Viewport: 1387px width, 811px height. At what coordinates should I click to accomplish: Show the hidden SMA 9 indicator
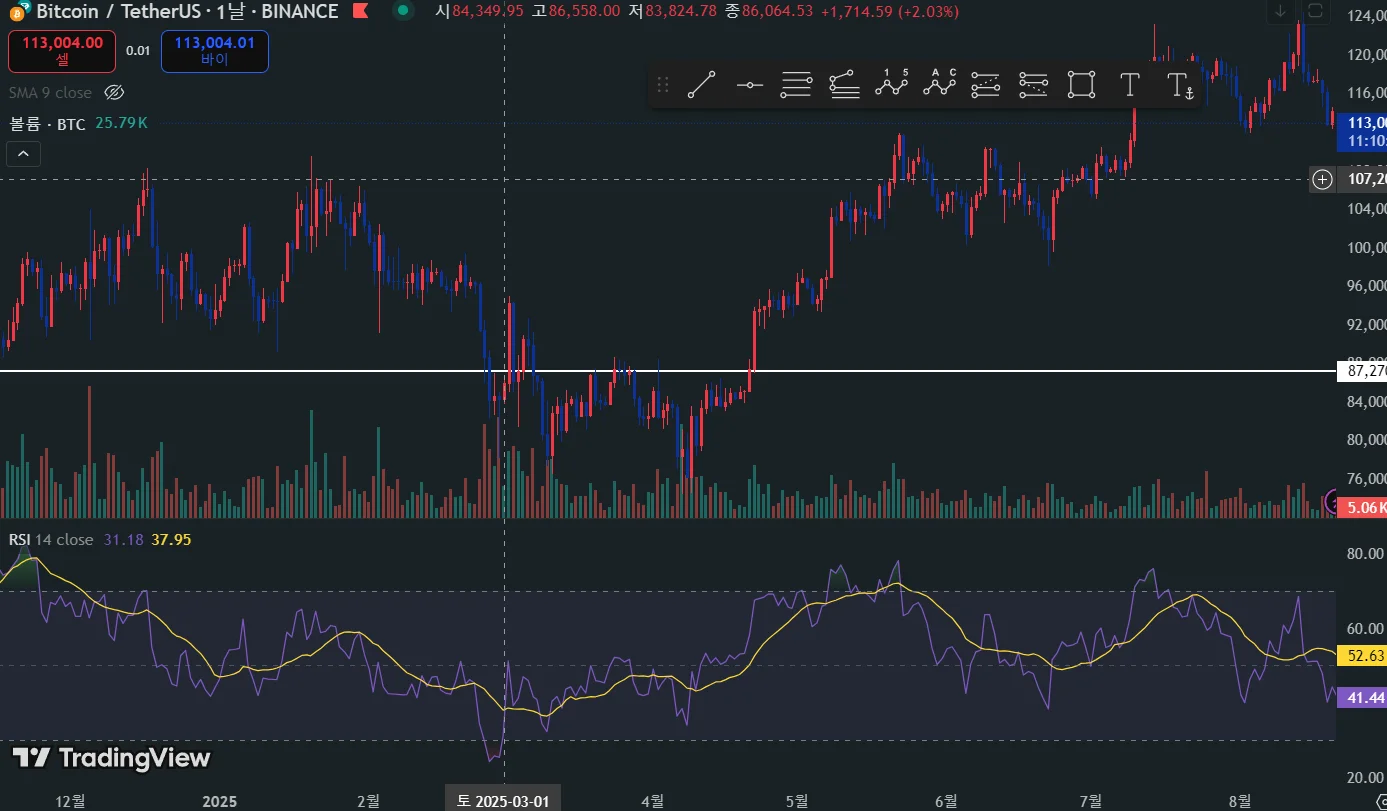click(x=114, y=93)
